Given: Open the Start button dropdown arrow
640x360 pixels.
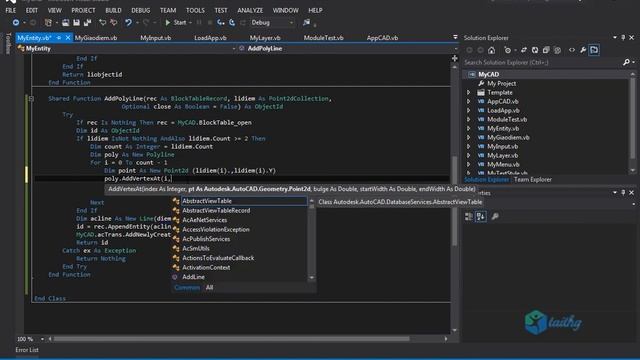Looking at the screenshot, I should tap(190, 23).
